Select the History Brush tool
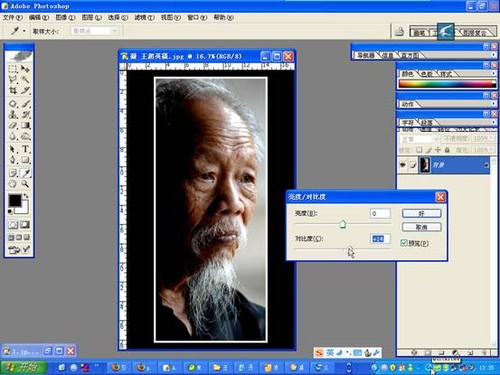This screenshot has height=375, width=500. pyautogui.click(x=25, y=115)
